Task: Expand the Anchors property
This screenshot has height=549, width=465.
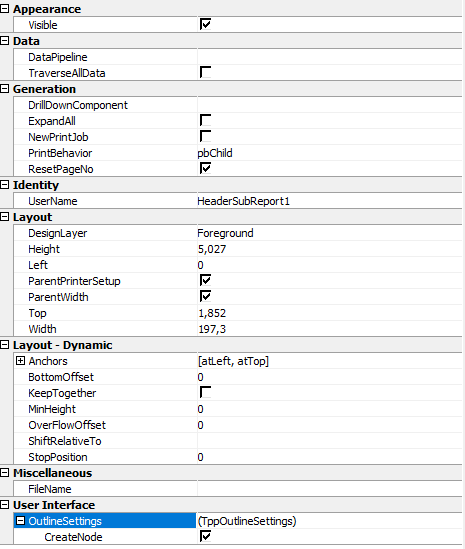Action: (21, 361)
